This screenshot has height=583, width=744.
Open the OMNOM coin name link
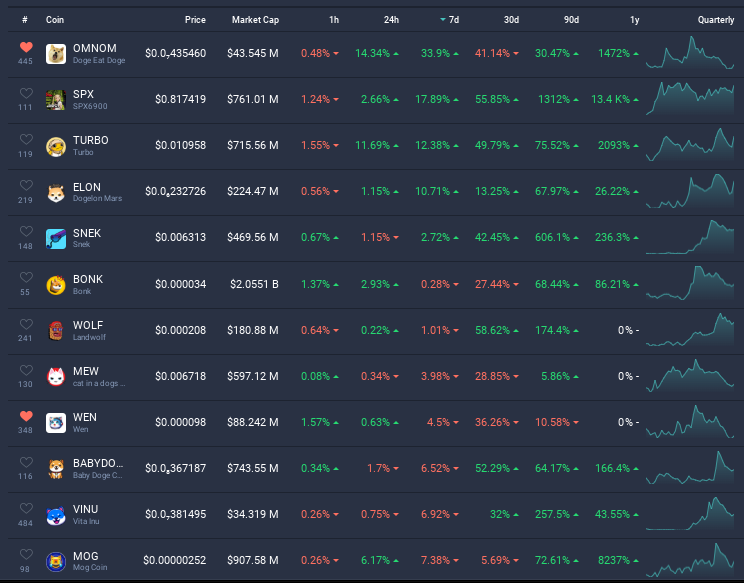pyautogui.click(x=95, y=48)
